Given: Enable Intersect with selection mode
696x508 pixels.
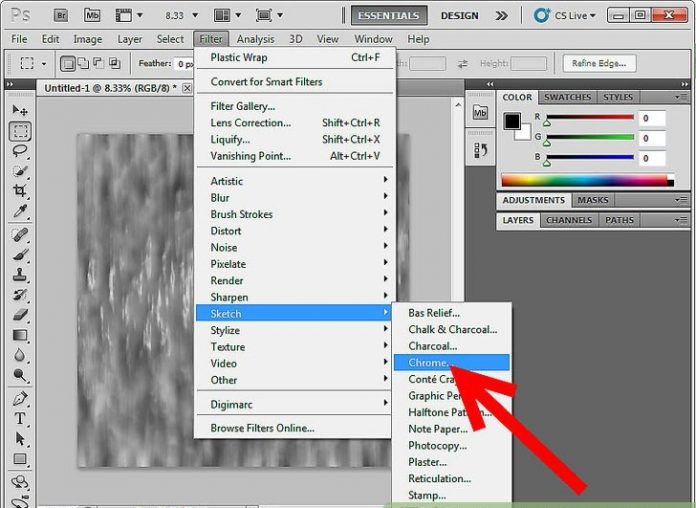Looking at the screenshot, I should point(116,64).
